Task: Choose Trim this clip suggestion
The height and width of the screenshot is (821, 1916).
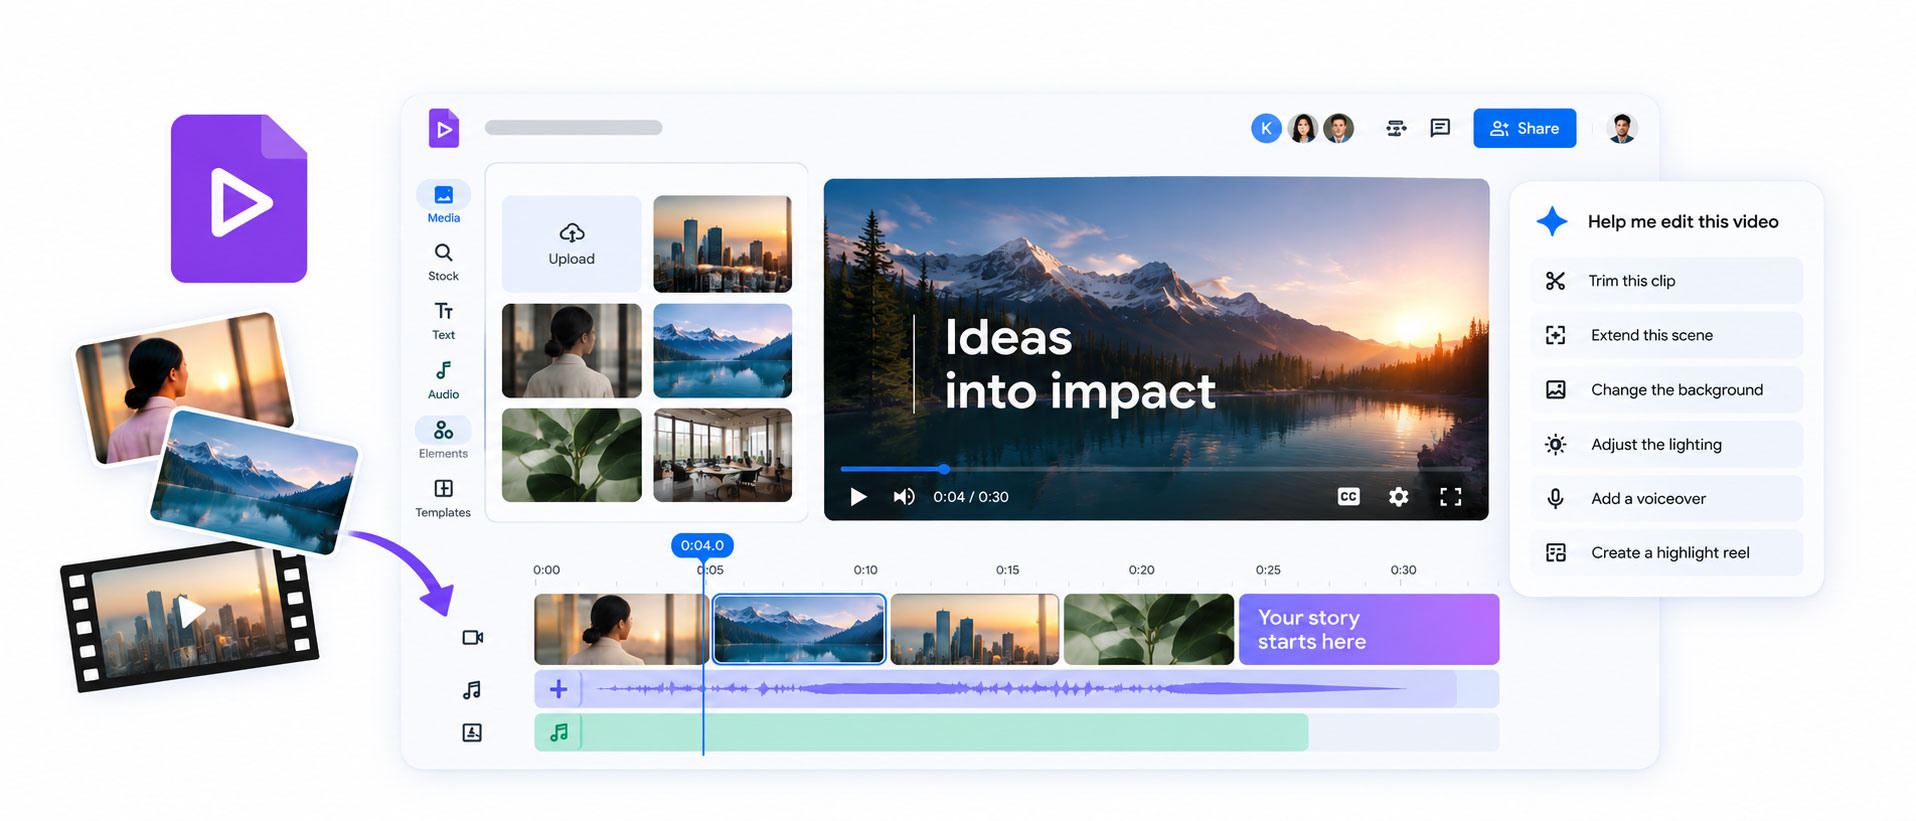Action: click(1666, 281)
